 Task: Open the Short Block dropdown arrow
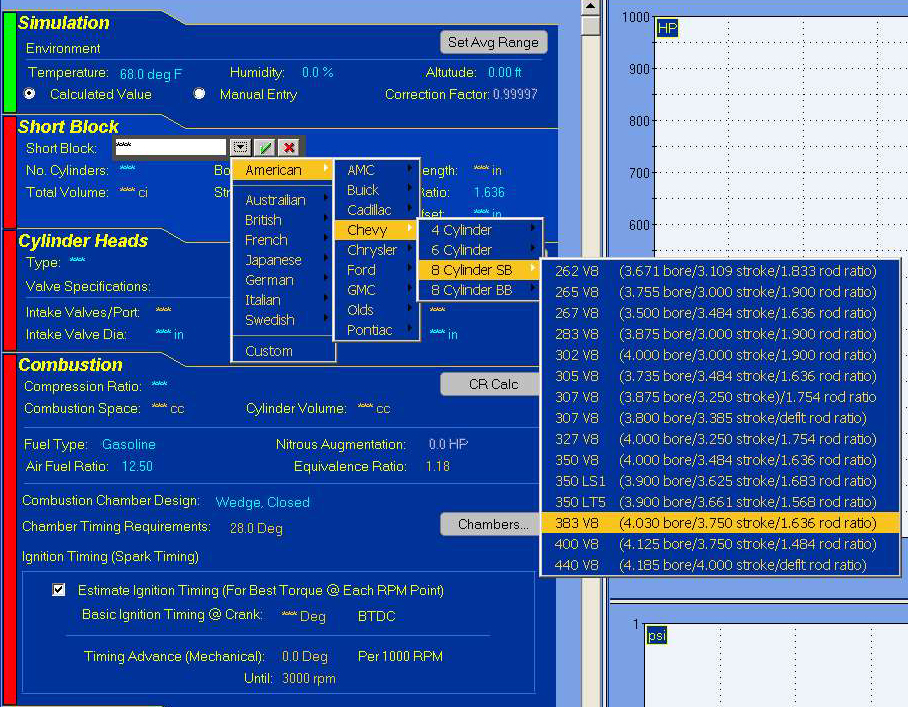click(240, 147)
